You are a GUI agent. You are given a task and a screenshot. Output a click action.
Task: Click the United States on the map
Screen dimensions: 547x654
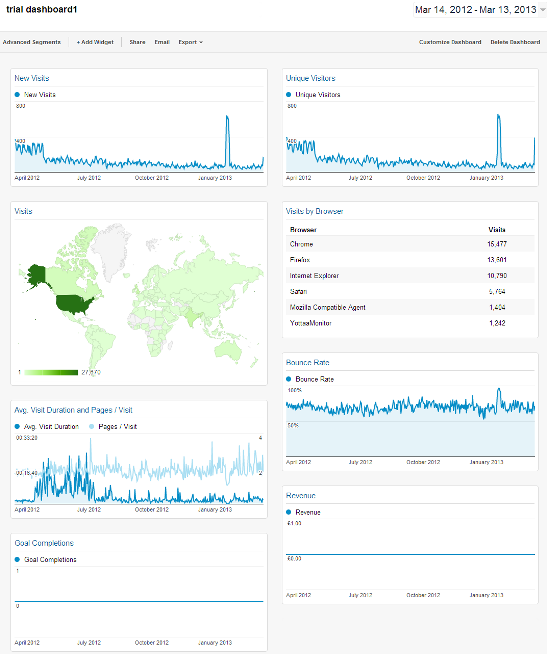(75, 303)
